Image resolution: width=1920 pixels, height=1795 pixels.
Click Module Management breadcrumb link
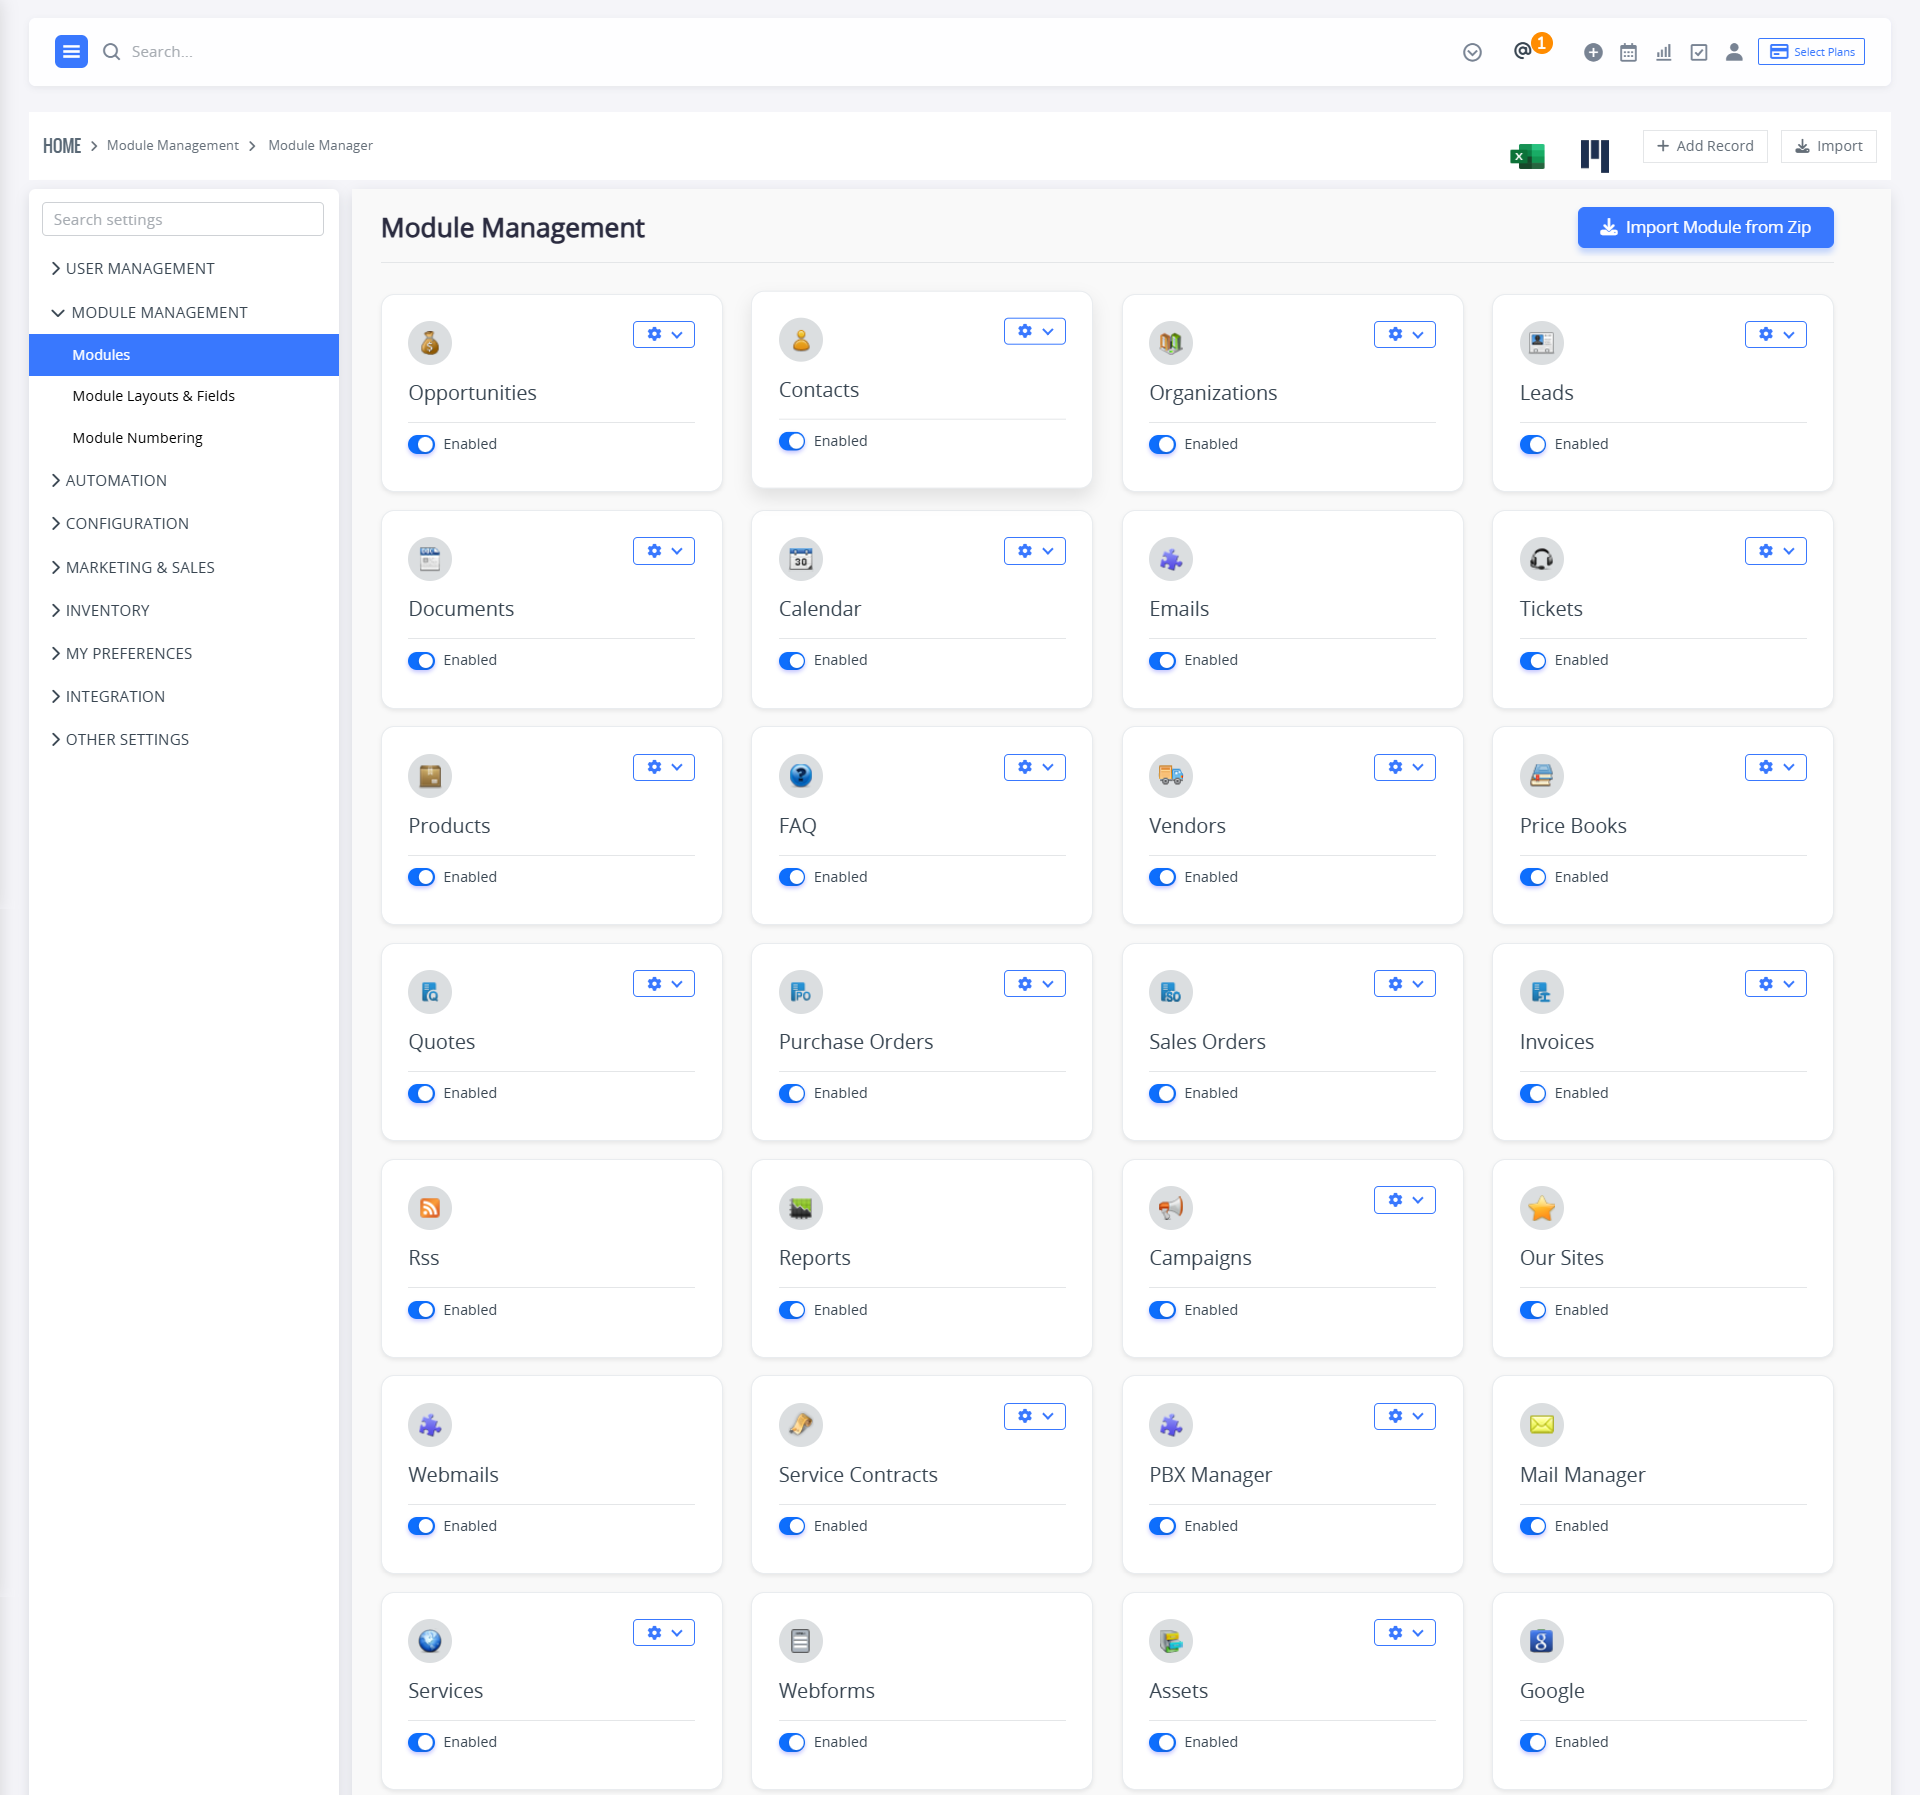tap(173, 146)
